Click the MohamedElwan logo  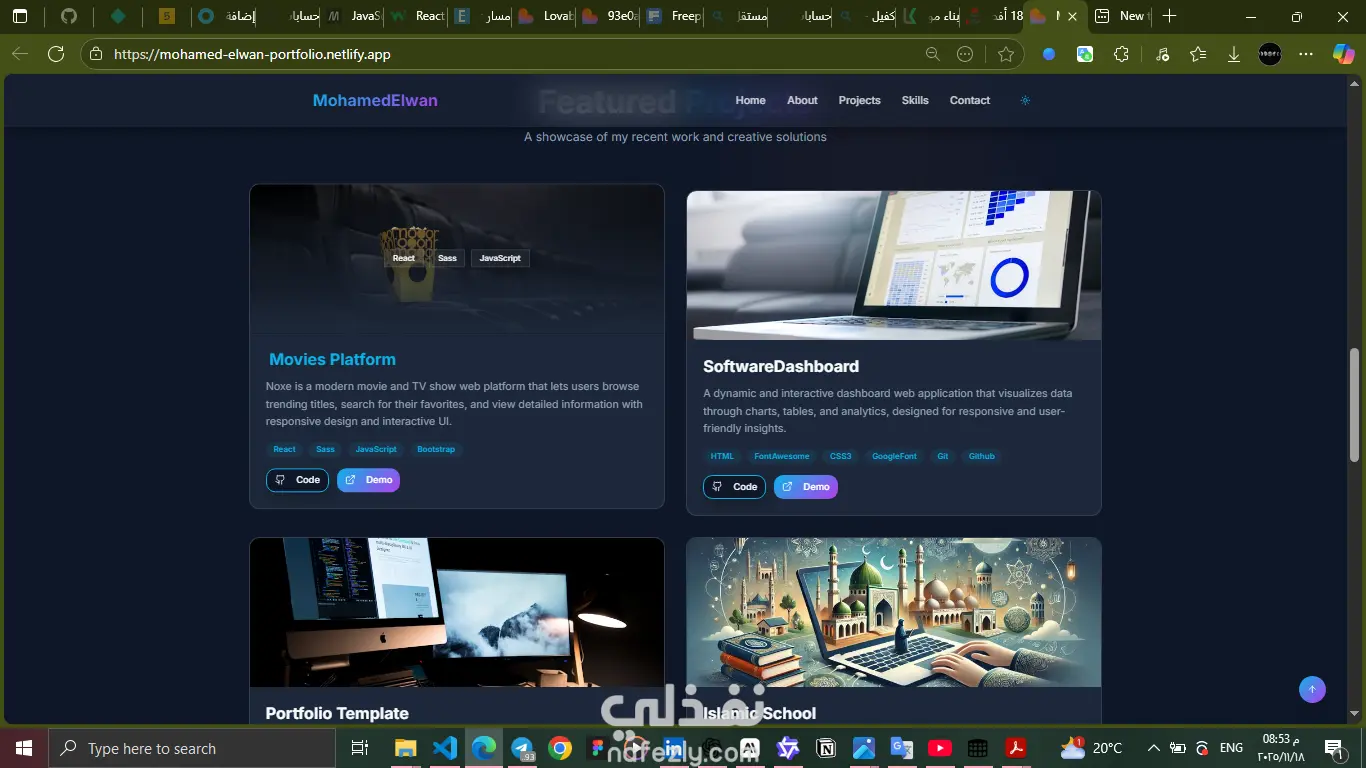click(375, 100)
